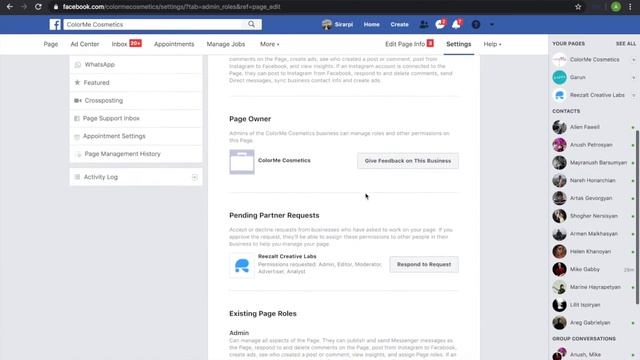Expand the Help dropdown

click(x=492, y=44)
